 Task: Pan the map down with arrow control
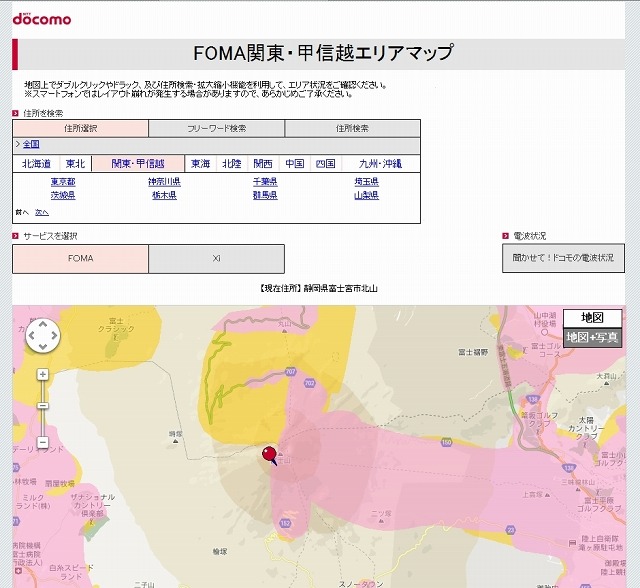point(43,349)
